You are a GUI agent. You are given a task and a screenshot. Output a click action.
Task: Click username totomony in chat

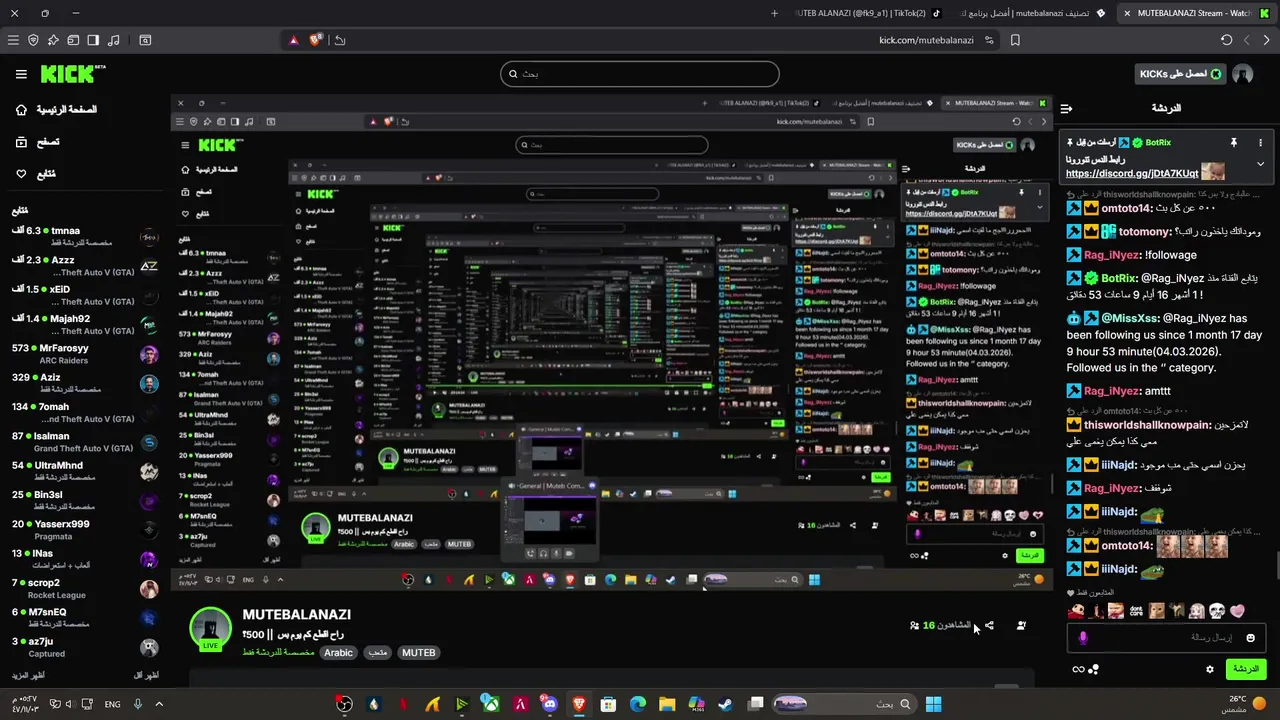click(1145, 232)
